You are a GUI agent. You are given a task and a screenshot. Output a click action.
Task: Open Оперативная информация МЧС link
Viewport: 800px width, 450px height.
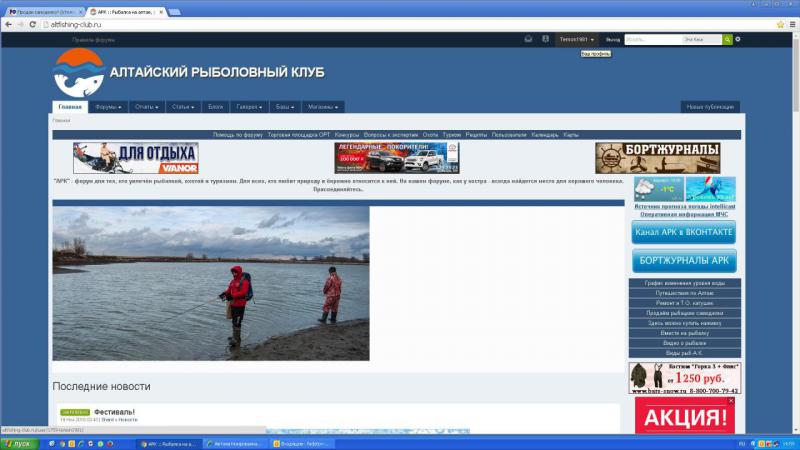(x=684, y=214)
